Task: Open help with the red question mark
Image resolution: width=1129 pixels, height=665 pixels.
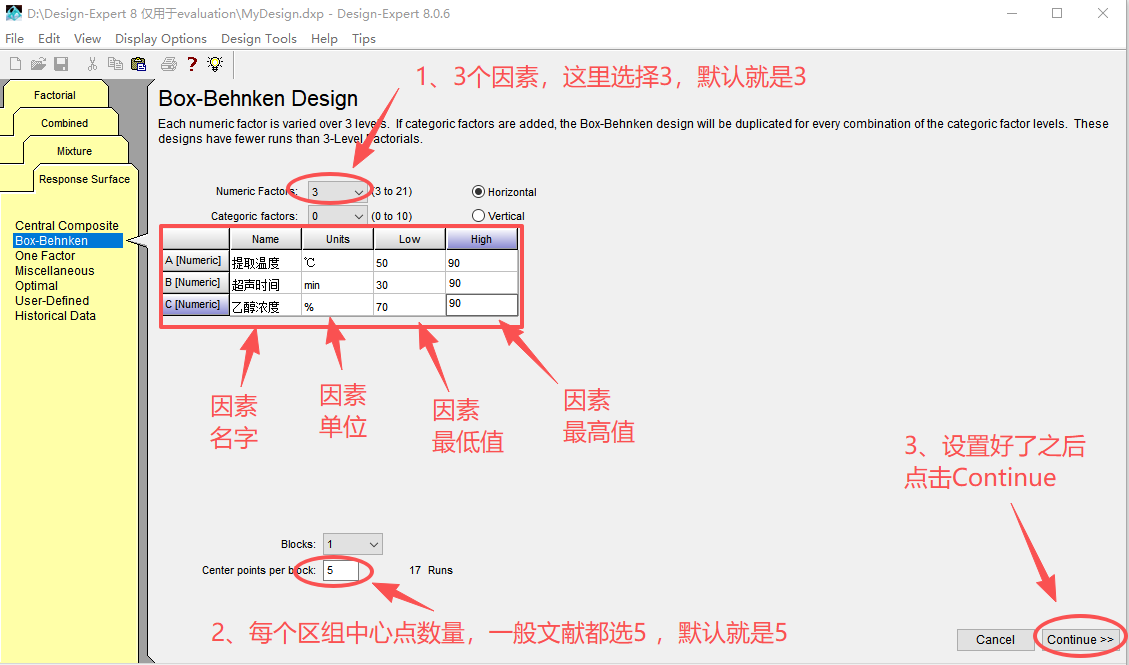Action: click(x=192, y=64)
